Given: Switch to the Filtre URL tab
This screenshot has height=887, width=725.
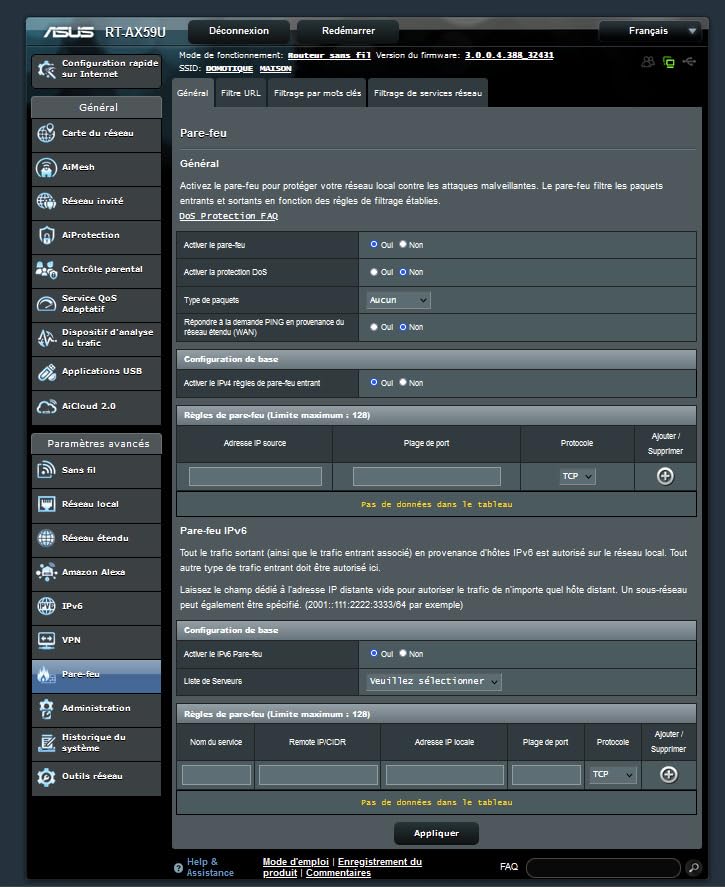Looking at the screenshot, I should point(240,93).
